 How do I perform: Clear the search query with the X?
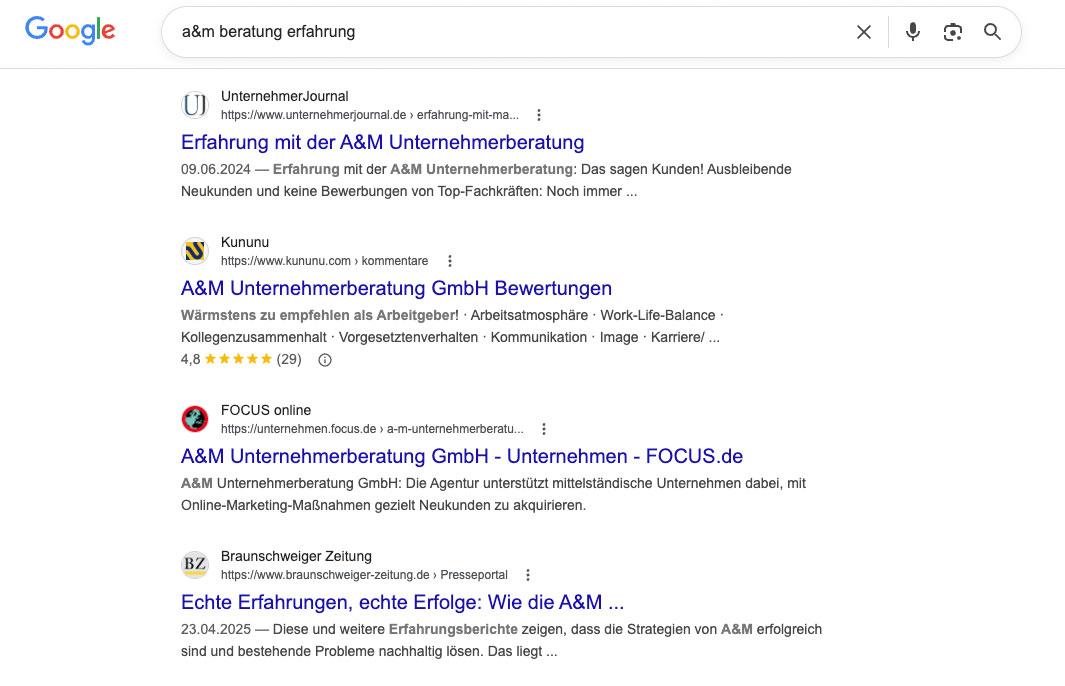863,32
